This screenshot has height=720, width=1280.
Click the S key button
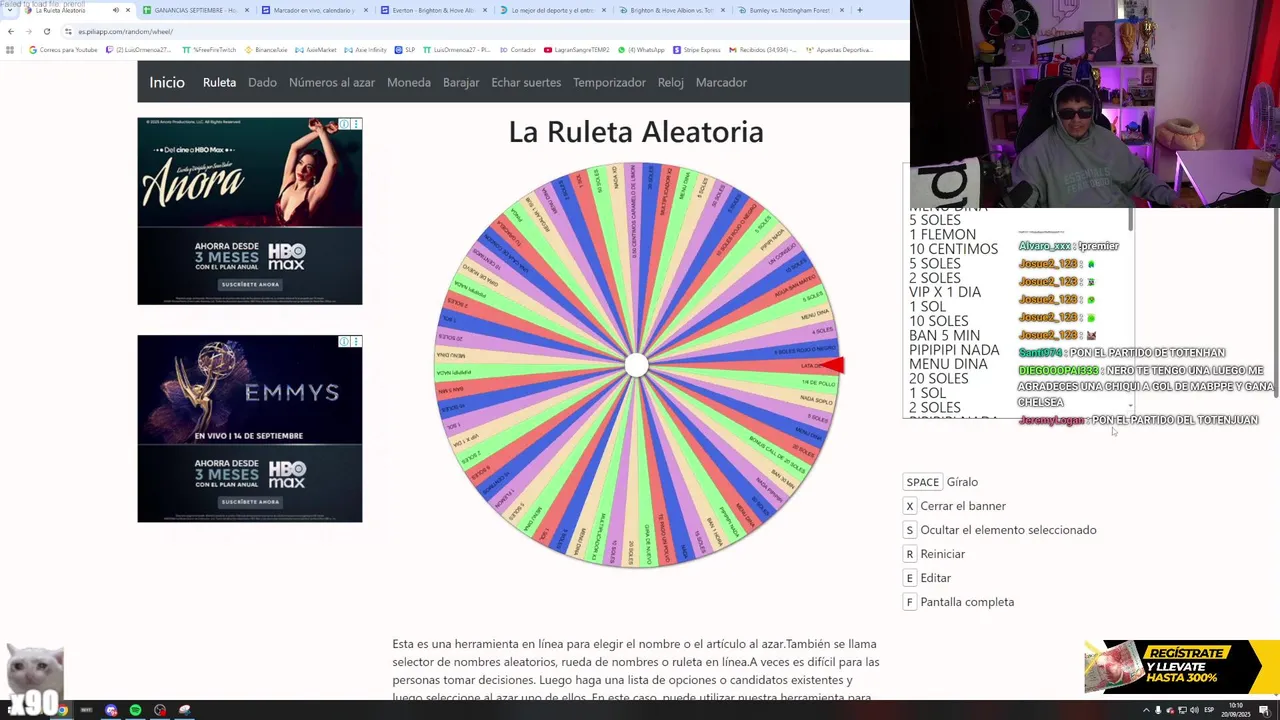909,530
